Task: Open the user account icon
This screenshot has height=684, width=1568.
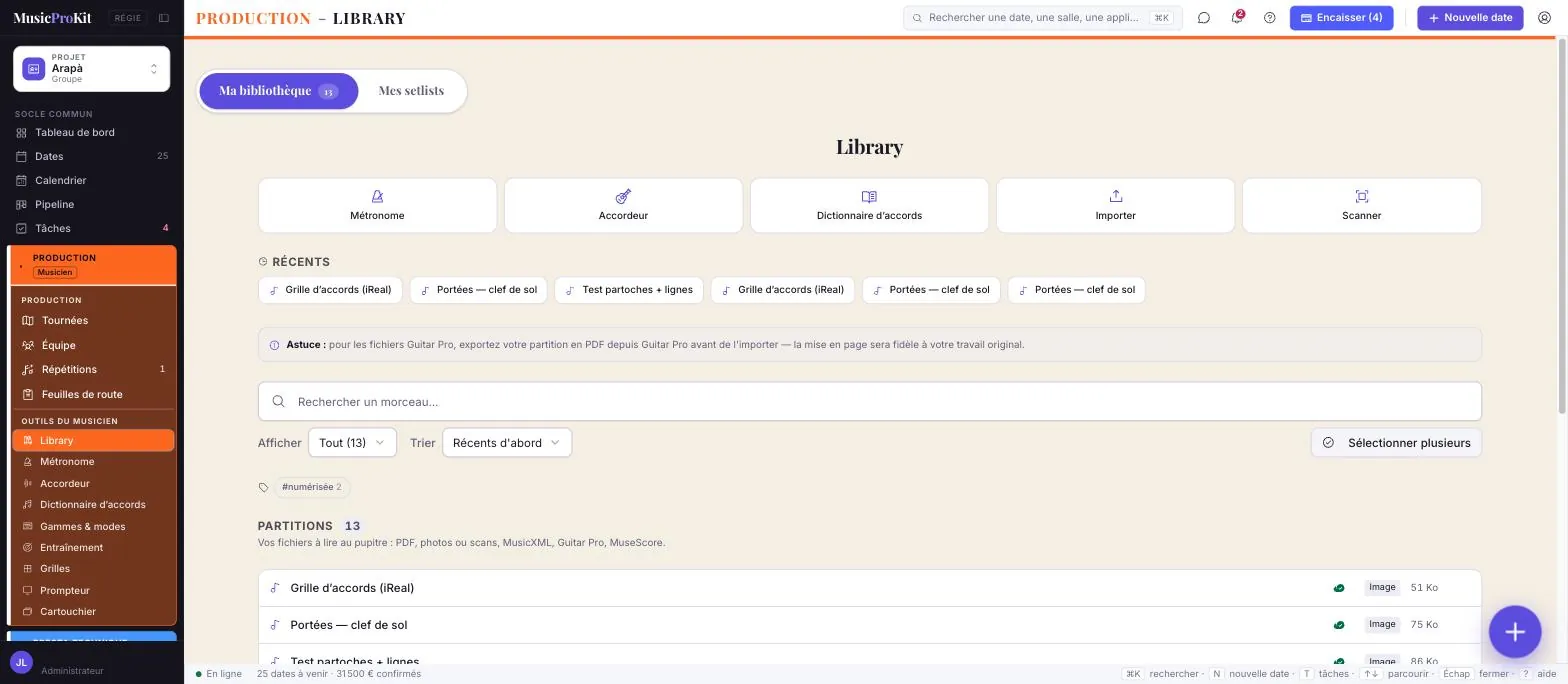Action: point(1544,18)
